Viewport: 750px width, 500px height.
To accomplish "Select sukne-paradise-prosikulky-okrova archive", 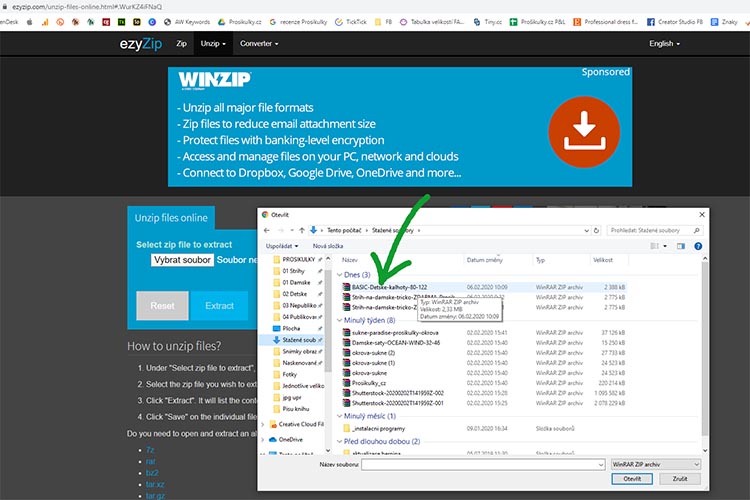I will click(395, 333).
